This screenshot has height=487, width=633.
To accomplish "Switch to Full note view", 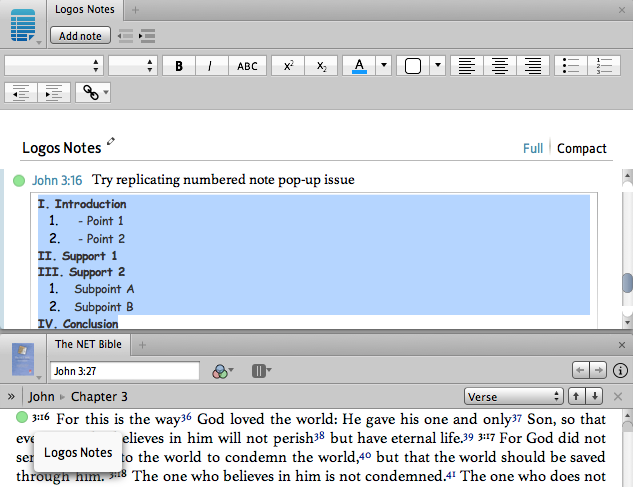I will point(533,149).
